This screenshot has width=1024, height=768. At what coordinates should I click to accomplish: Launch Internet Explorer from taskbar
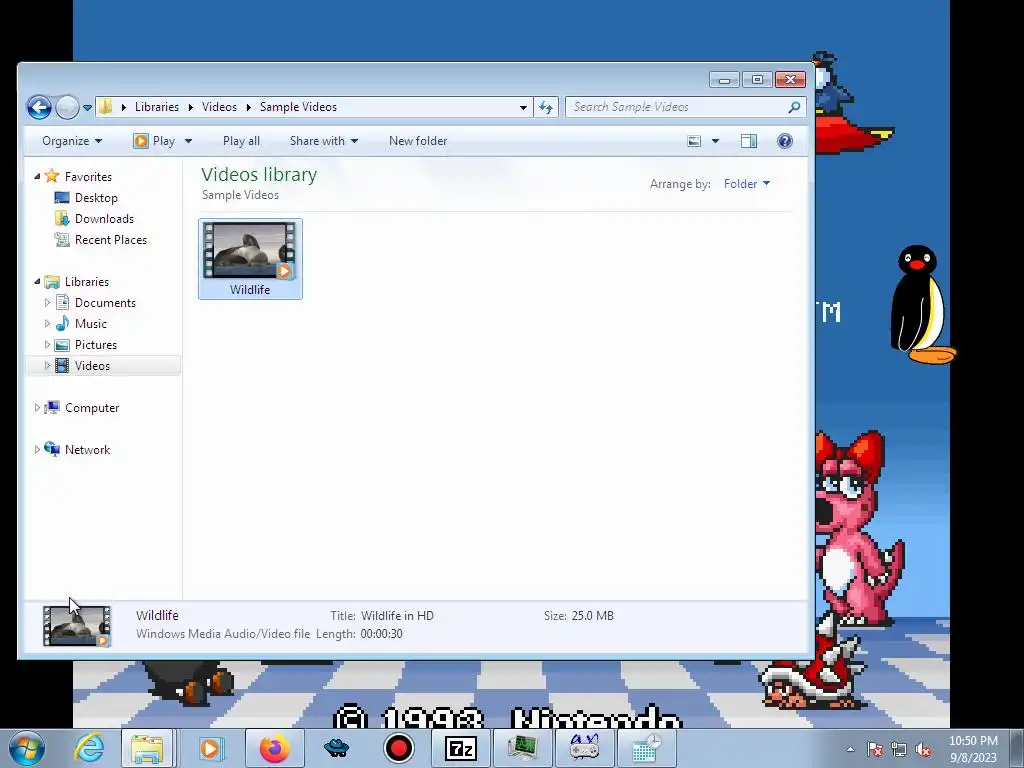89,748
